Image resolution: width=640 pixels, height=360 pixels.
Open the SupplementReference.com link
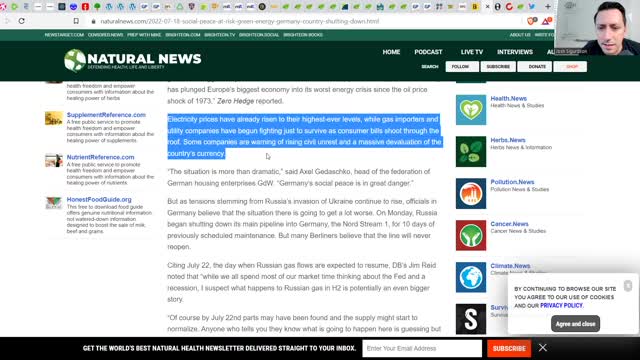pos(106,115)
